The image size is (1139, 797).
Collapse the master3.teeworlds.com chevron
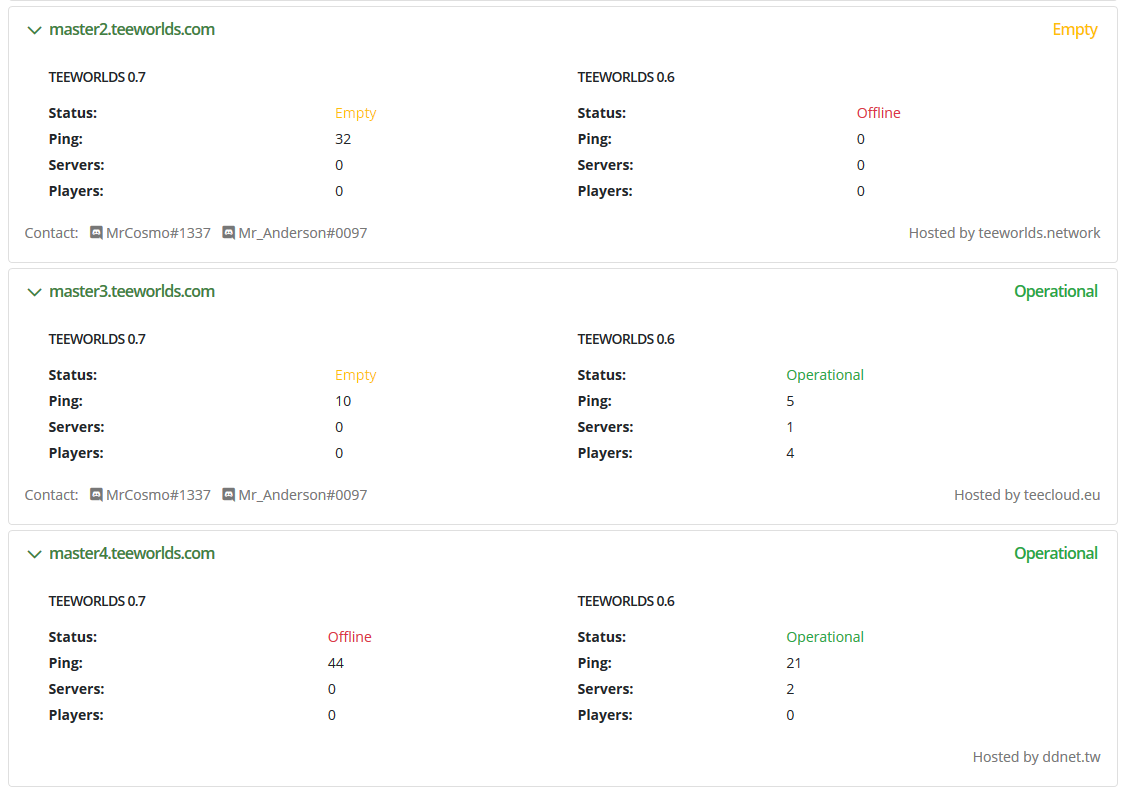point(34,292)
